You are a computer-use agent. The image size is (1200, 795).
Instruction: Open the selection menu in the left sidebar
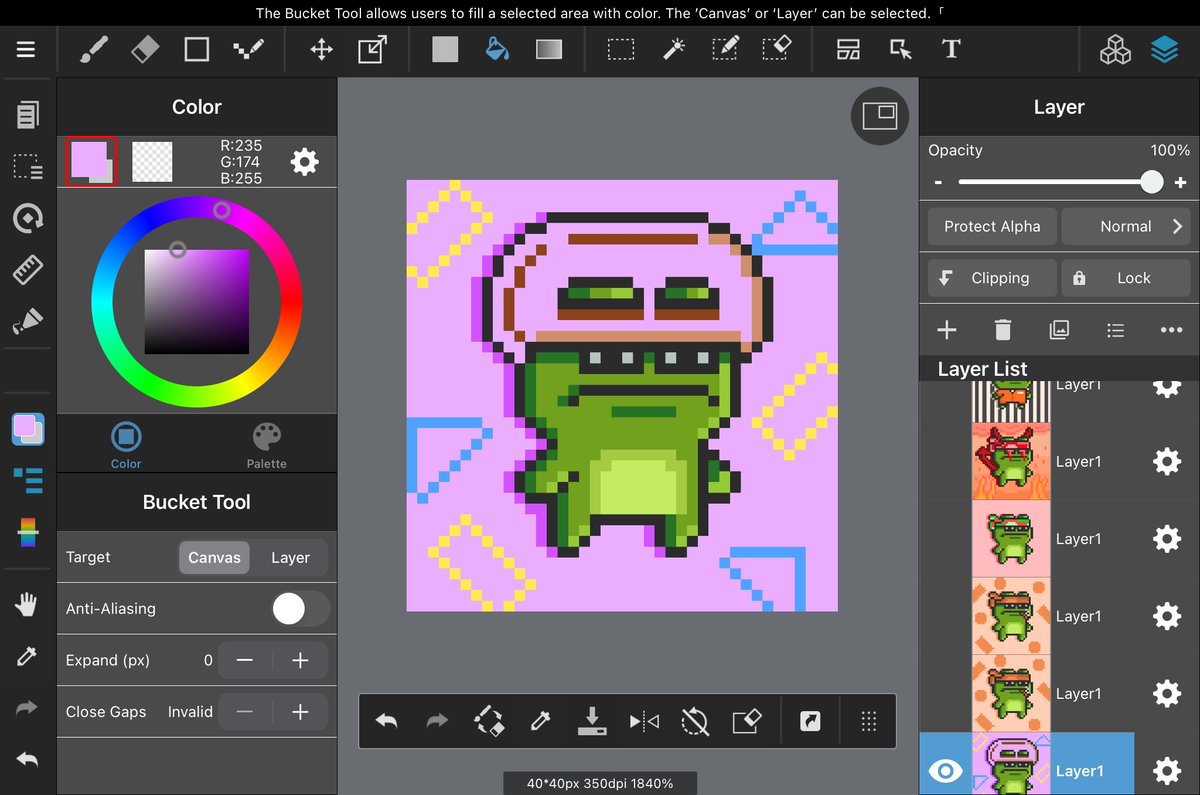[27, 167]
